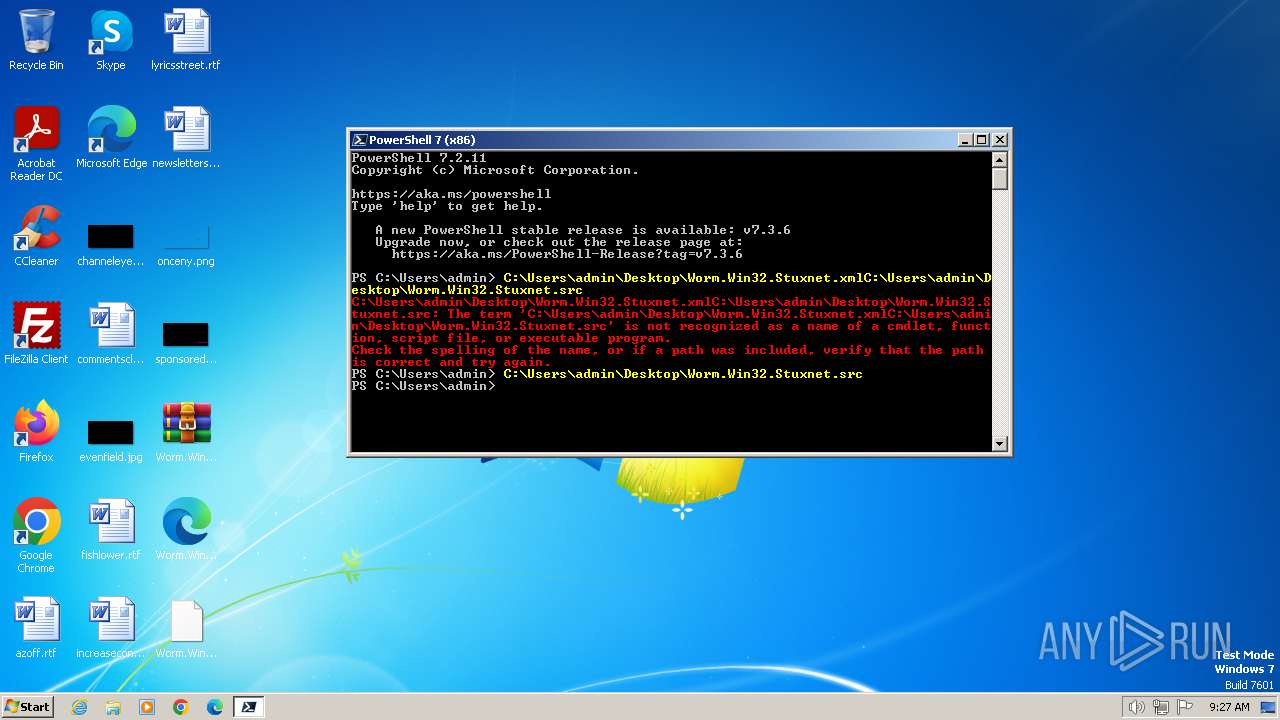This screenshot has height=720, width=1280.
Task: Click the PowerShell taskbar button
Action: [249, 707]
